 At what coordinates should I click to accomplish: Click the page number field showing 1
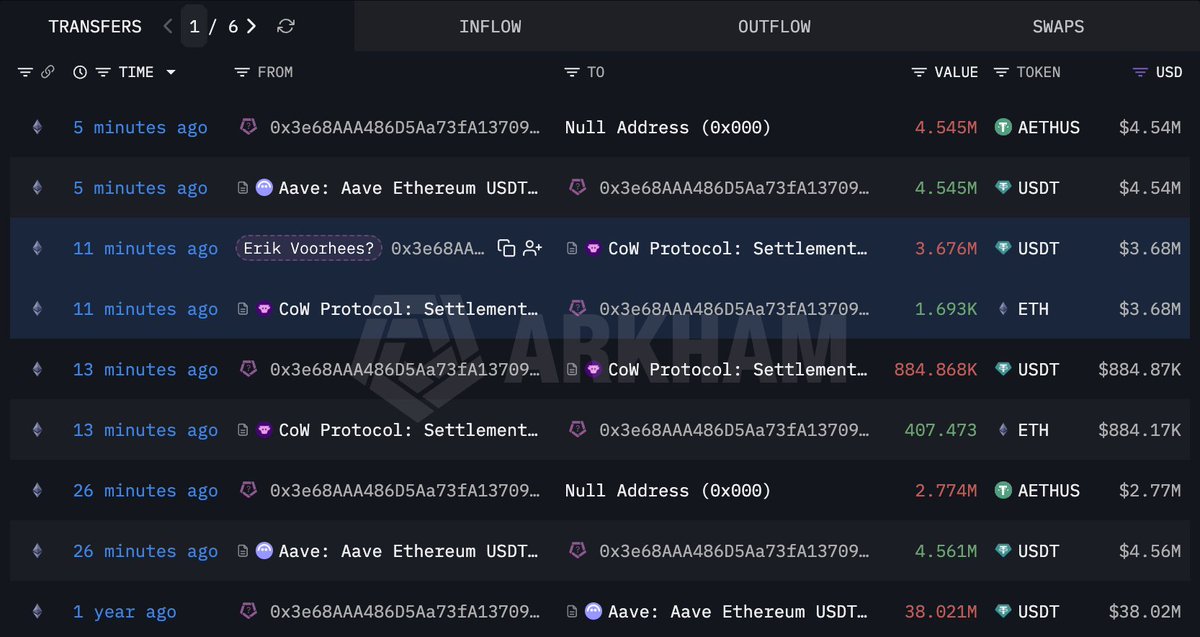coord(194,26)
